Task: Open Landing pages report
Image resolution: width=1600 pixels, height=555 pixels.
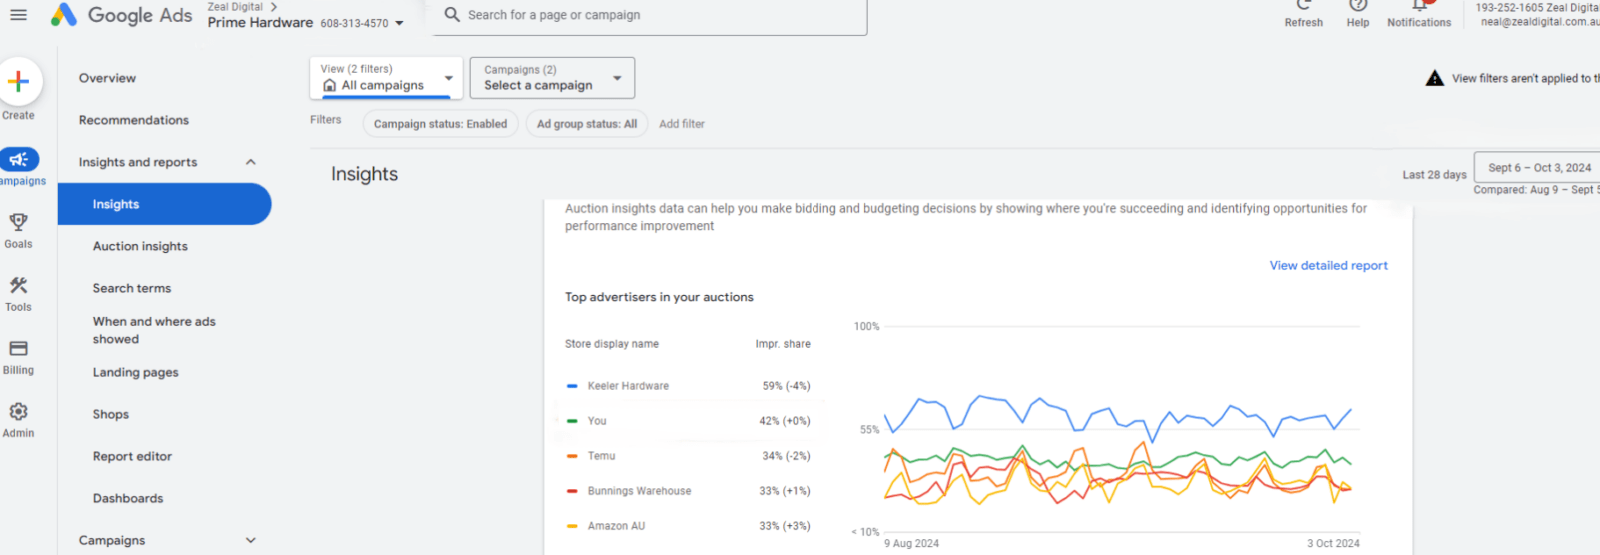Action: point(136,372)
